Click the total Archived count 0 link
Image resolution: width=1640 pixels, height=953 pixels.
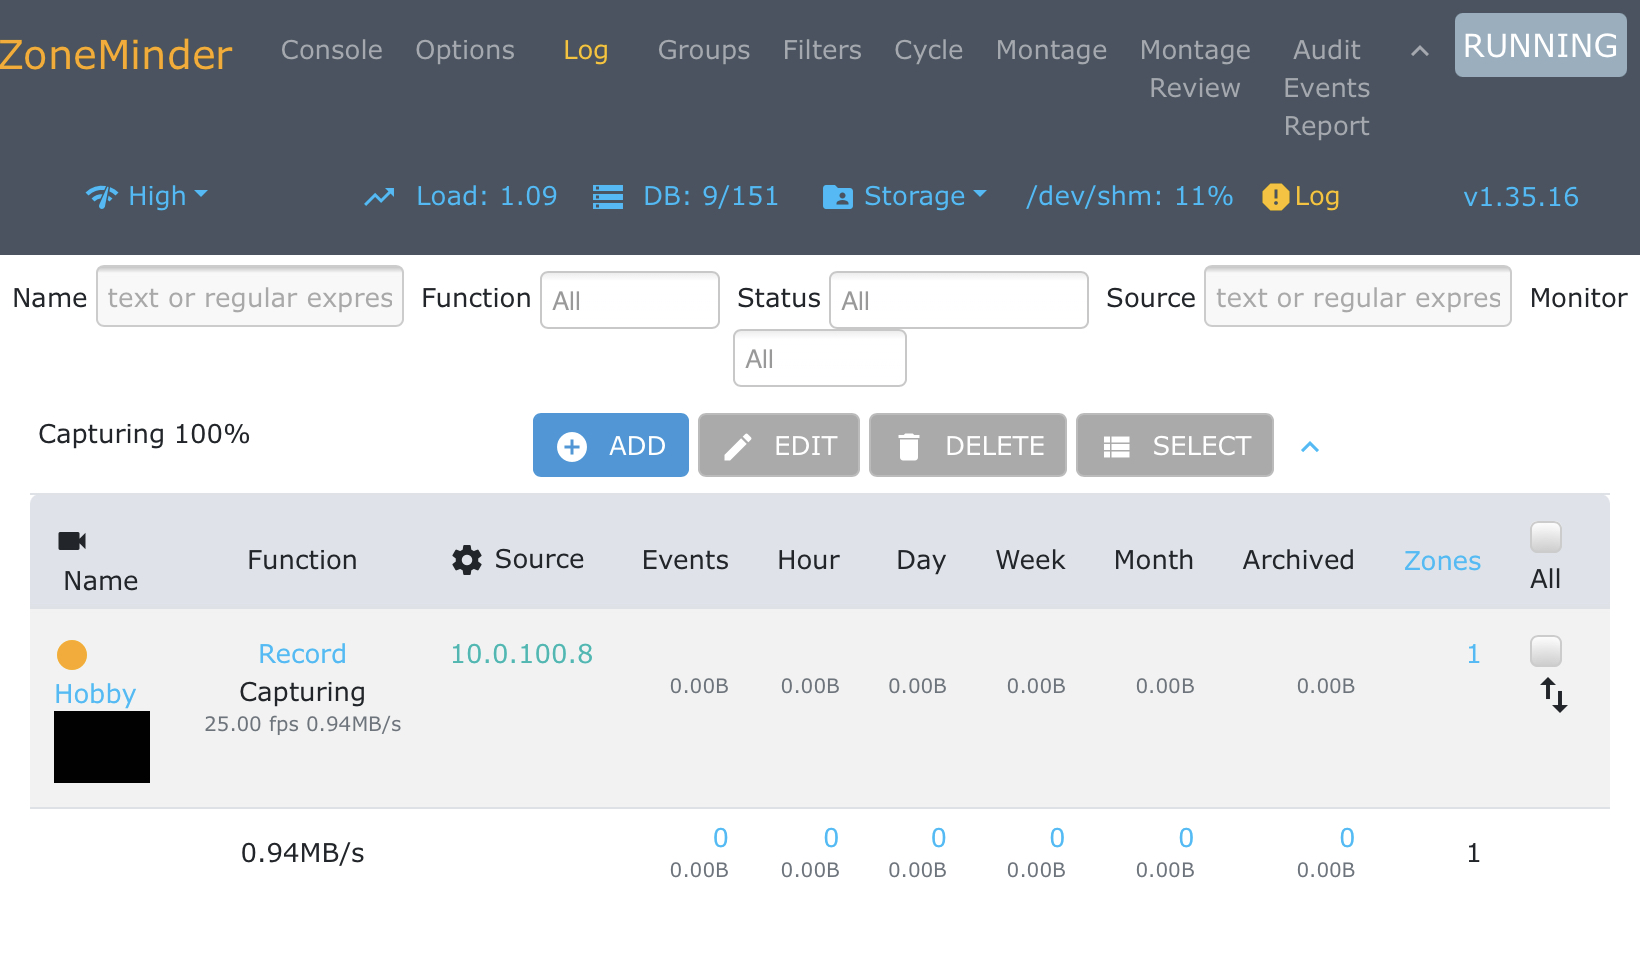pos(1347,838)
